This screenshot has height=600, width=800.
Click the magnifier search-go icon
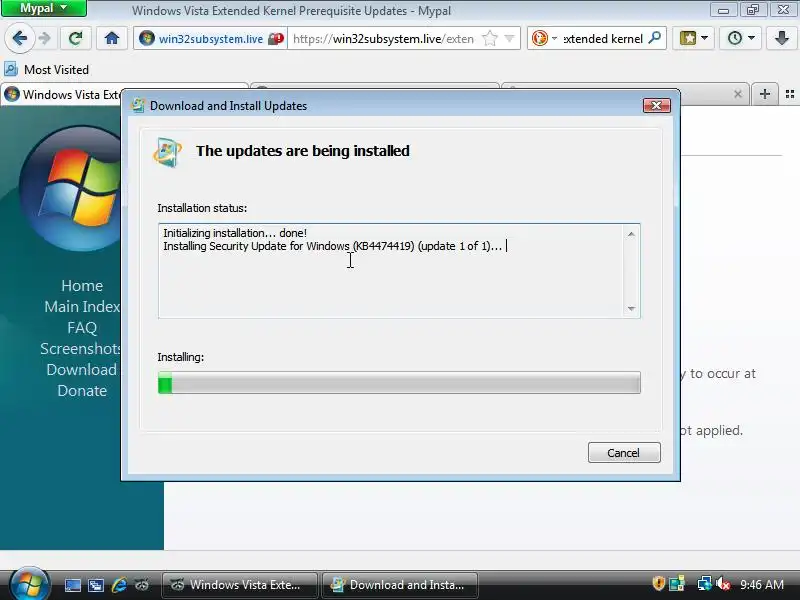(655, 38)
